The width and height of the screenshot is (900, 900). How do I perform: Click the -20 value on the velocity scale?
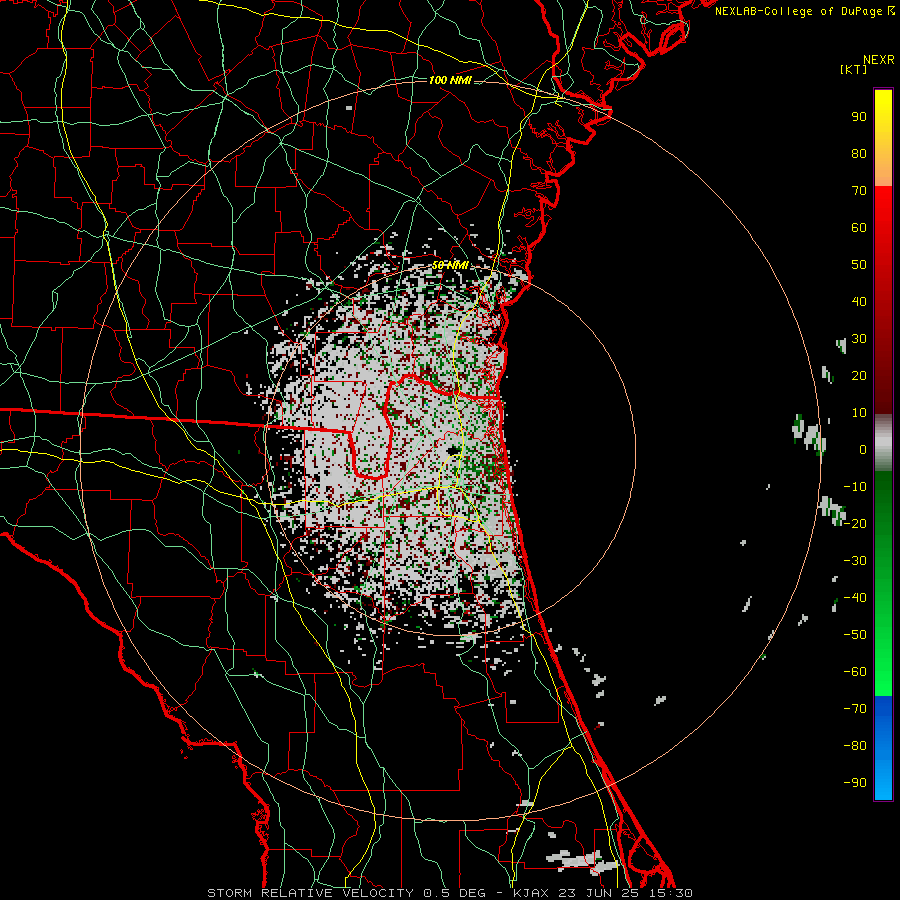855,523
